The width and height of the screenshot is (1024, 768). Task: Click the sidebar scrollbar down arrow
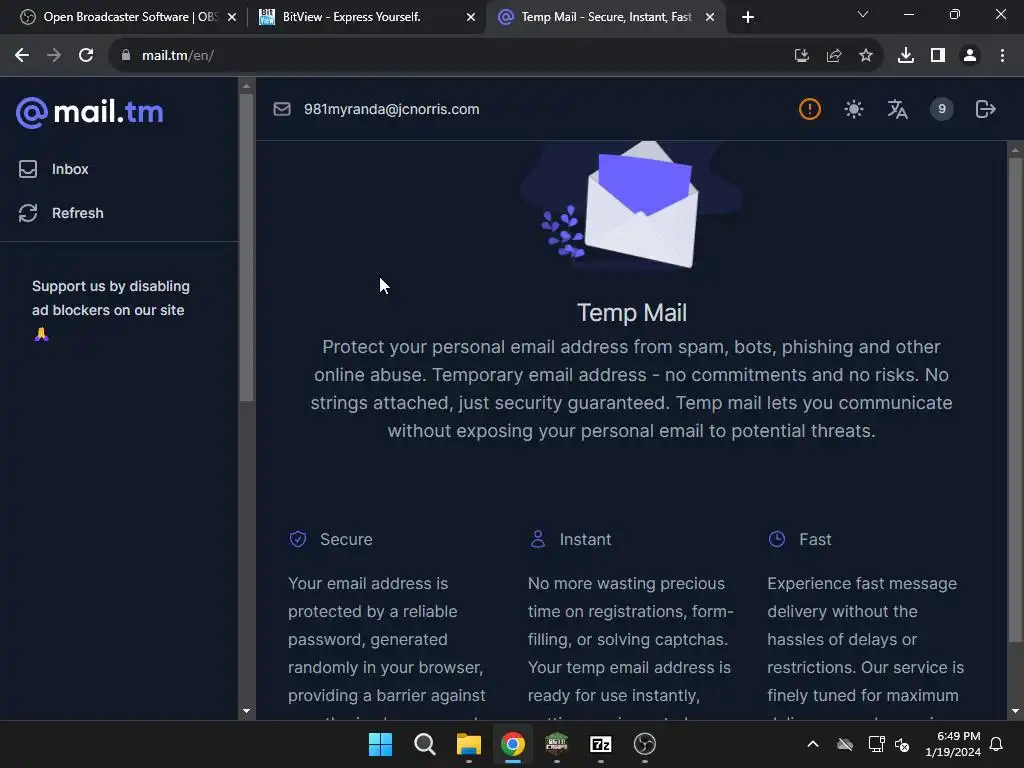[246, 711]
